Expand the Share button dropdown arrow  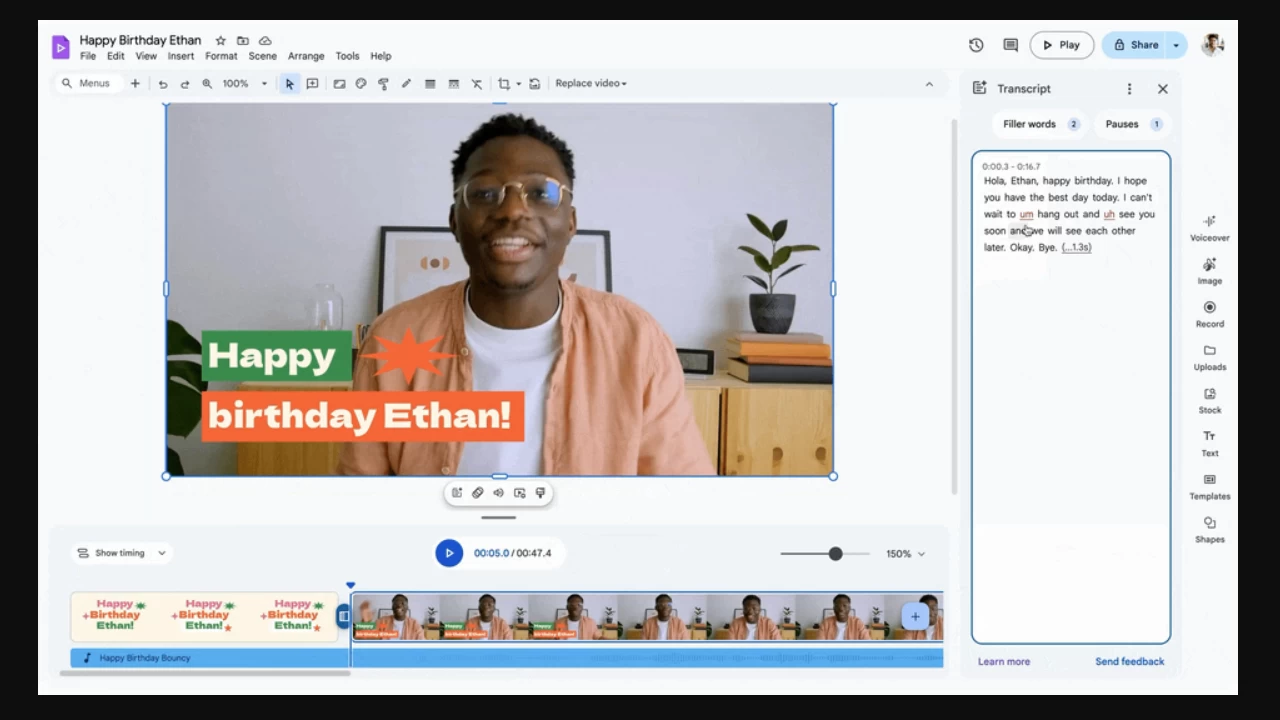click(x=1176, y=45)
